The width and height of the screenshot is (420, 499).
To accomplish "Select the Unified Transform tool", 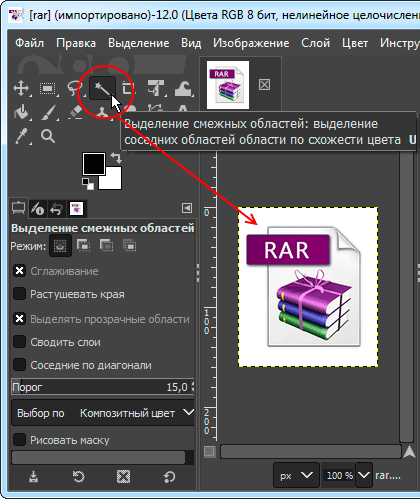I will pos(156,88).
